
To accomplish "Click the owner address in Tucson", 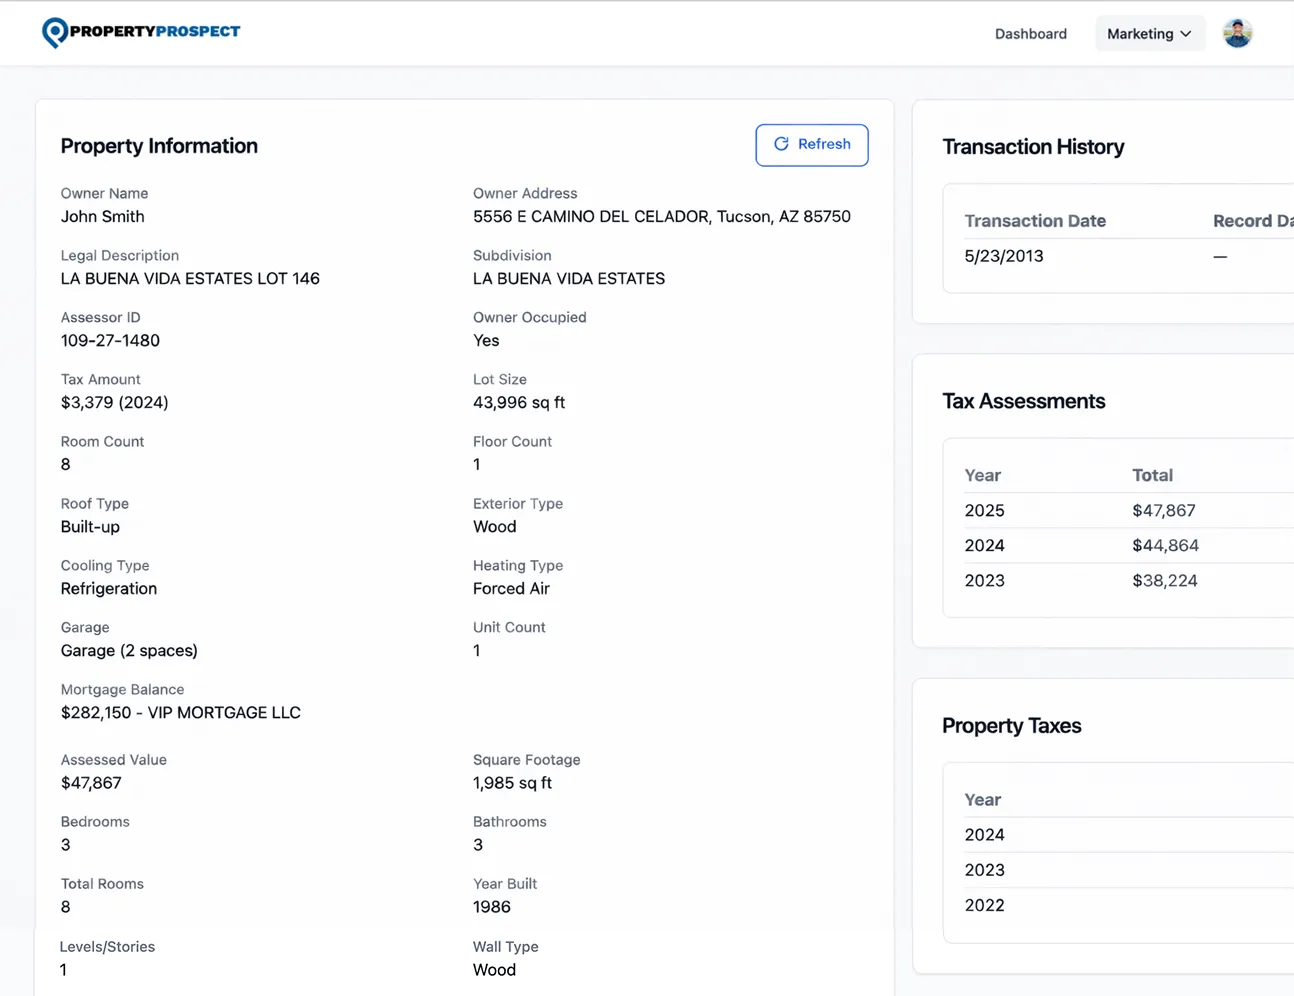I will click(662, 216).
